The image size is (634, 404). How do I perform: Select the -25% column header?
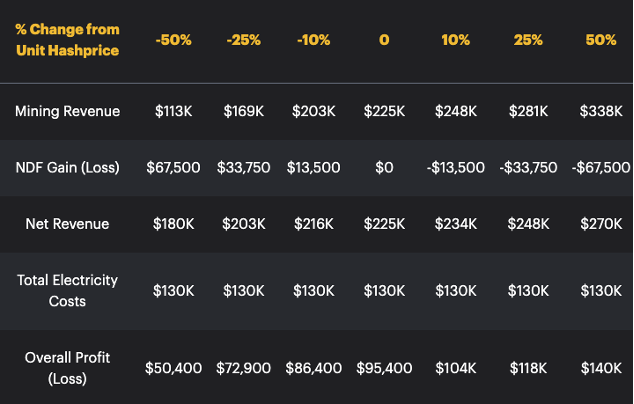243,40
